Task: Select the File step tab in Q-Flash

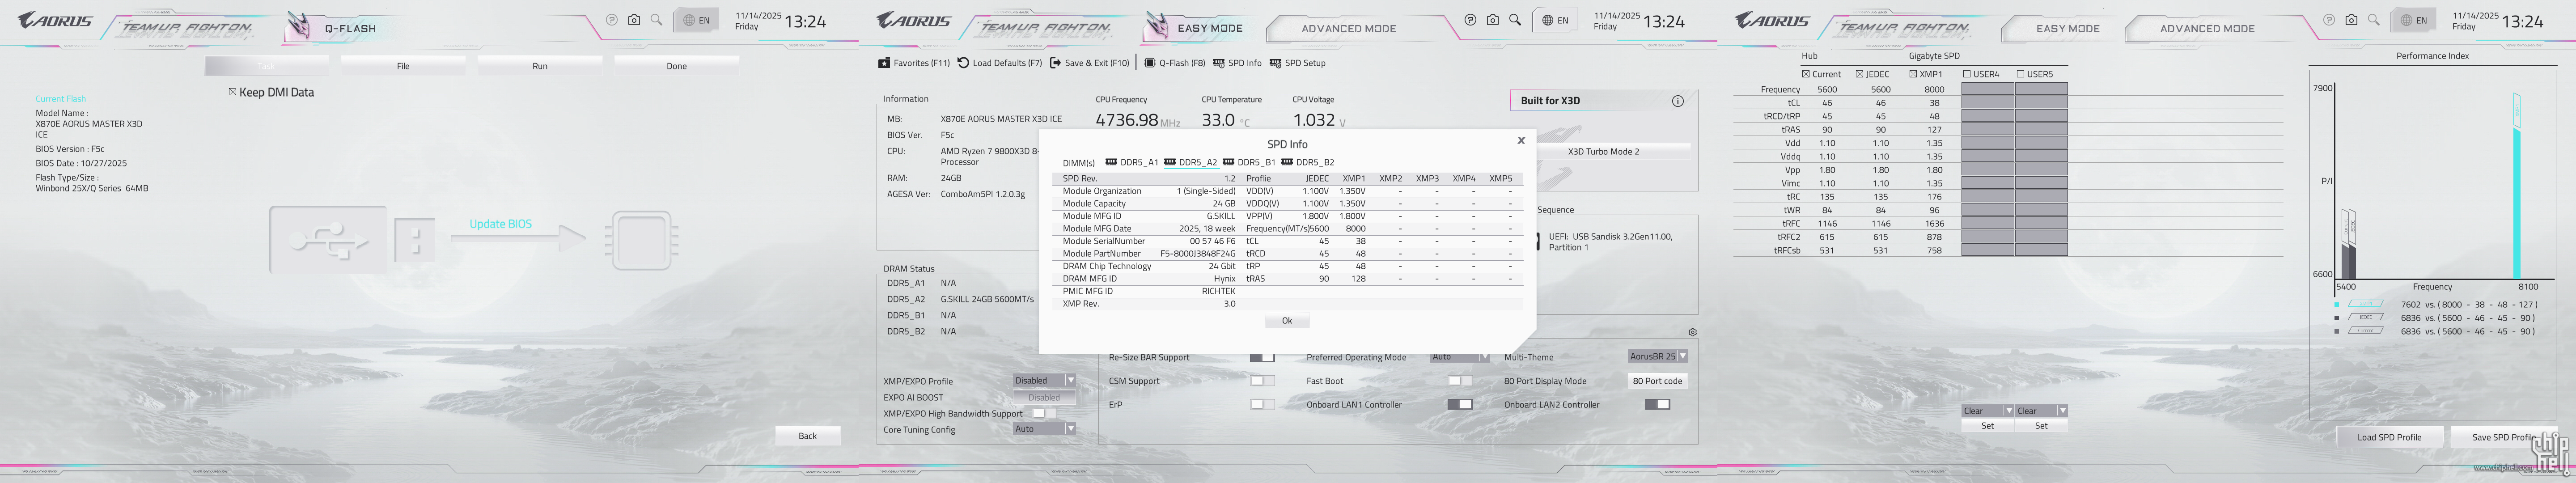Action: click(x=403, y=66)
